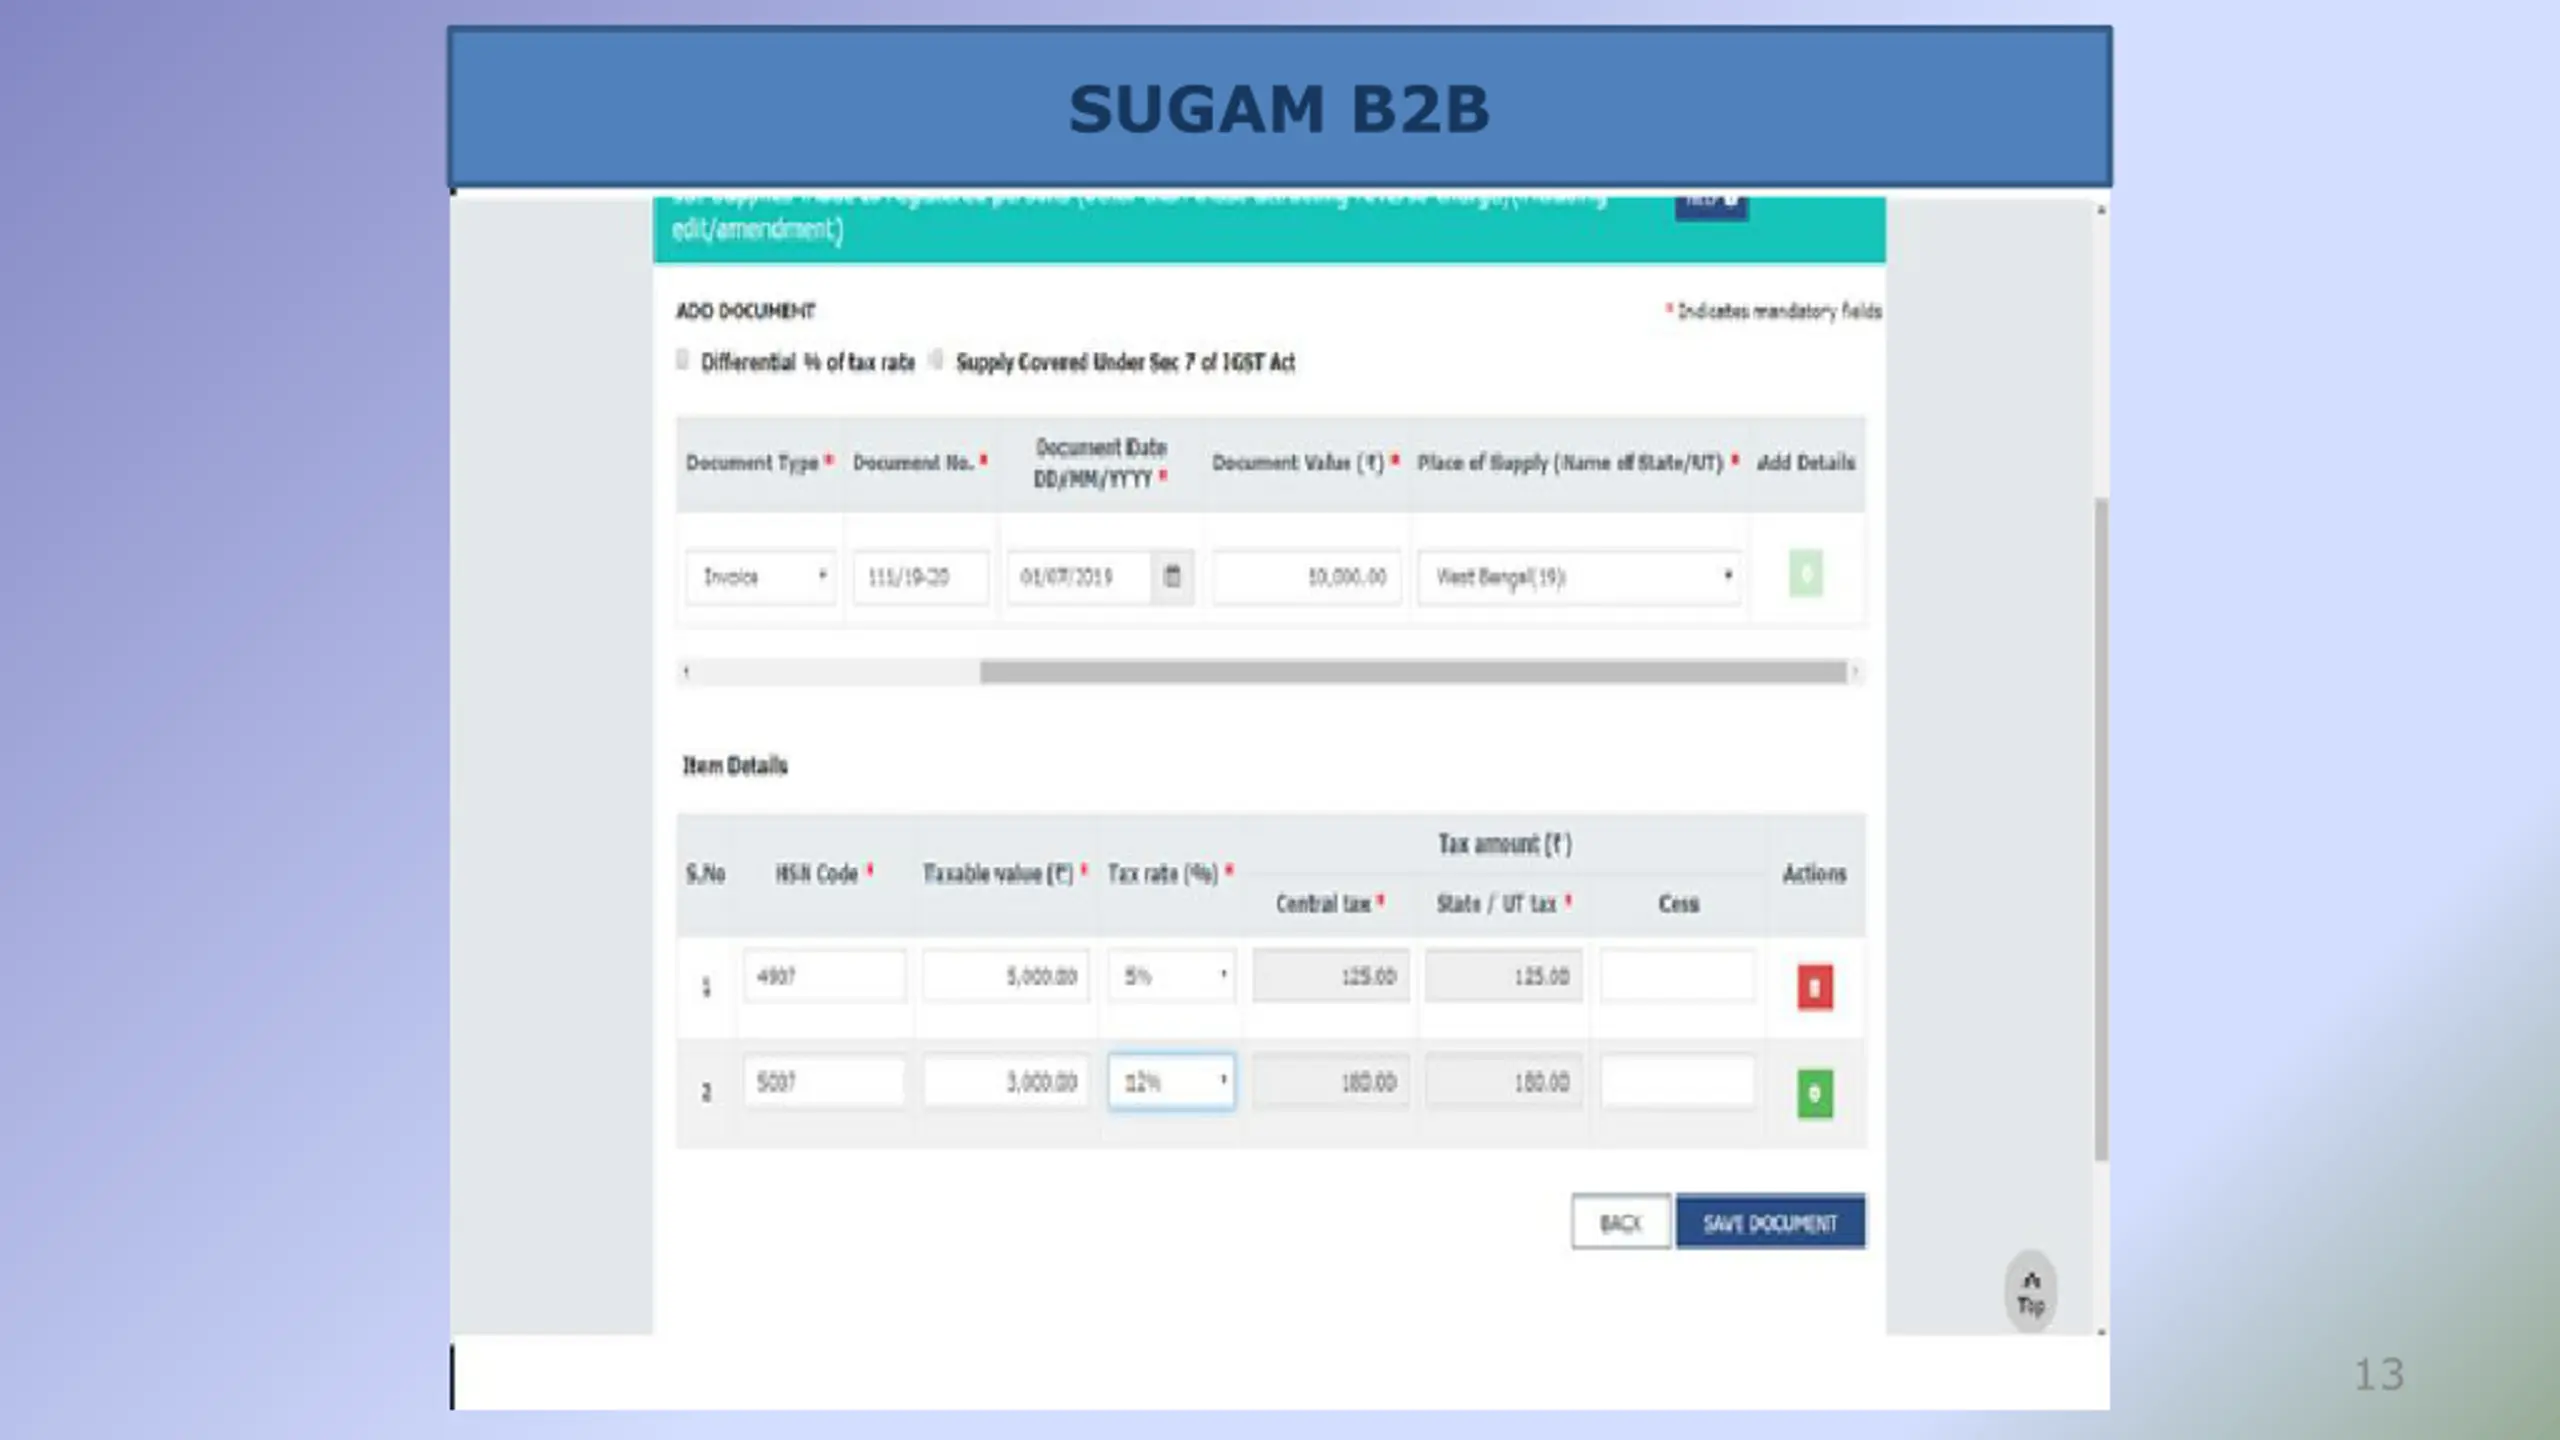Screen dimensions: 2560x1440
Task: Click the Document No. input field
Action: click(920, 577)
